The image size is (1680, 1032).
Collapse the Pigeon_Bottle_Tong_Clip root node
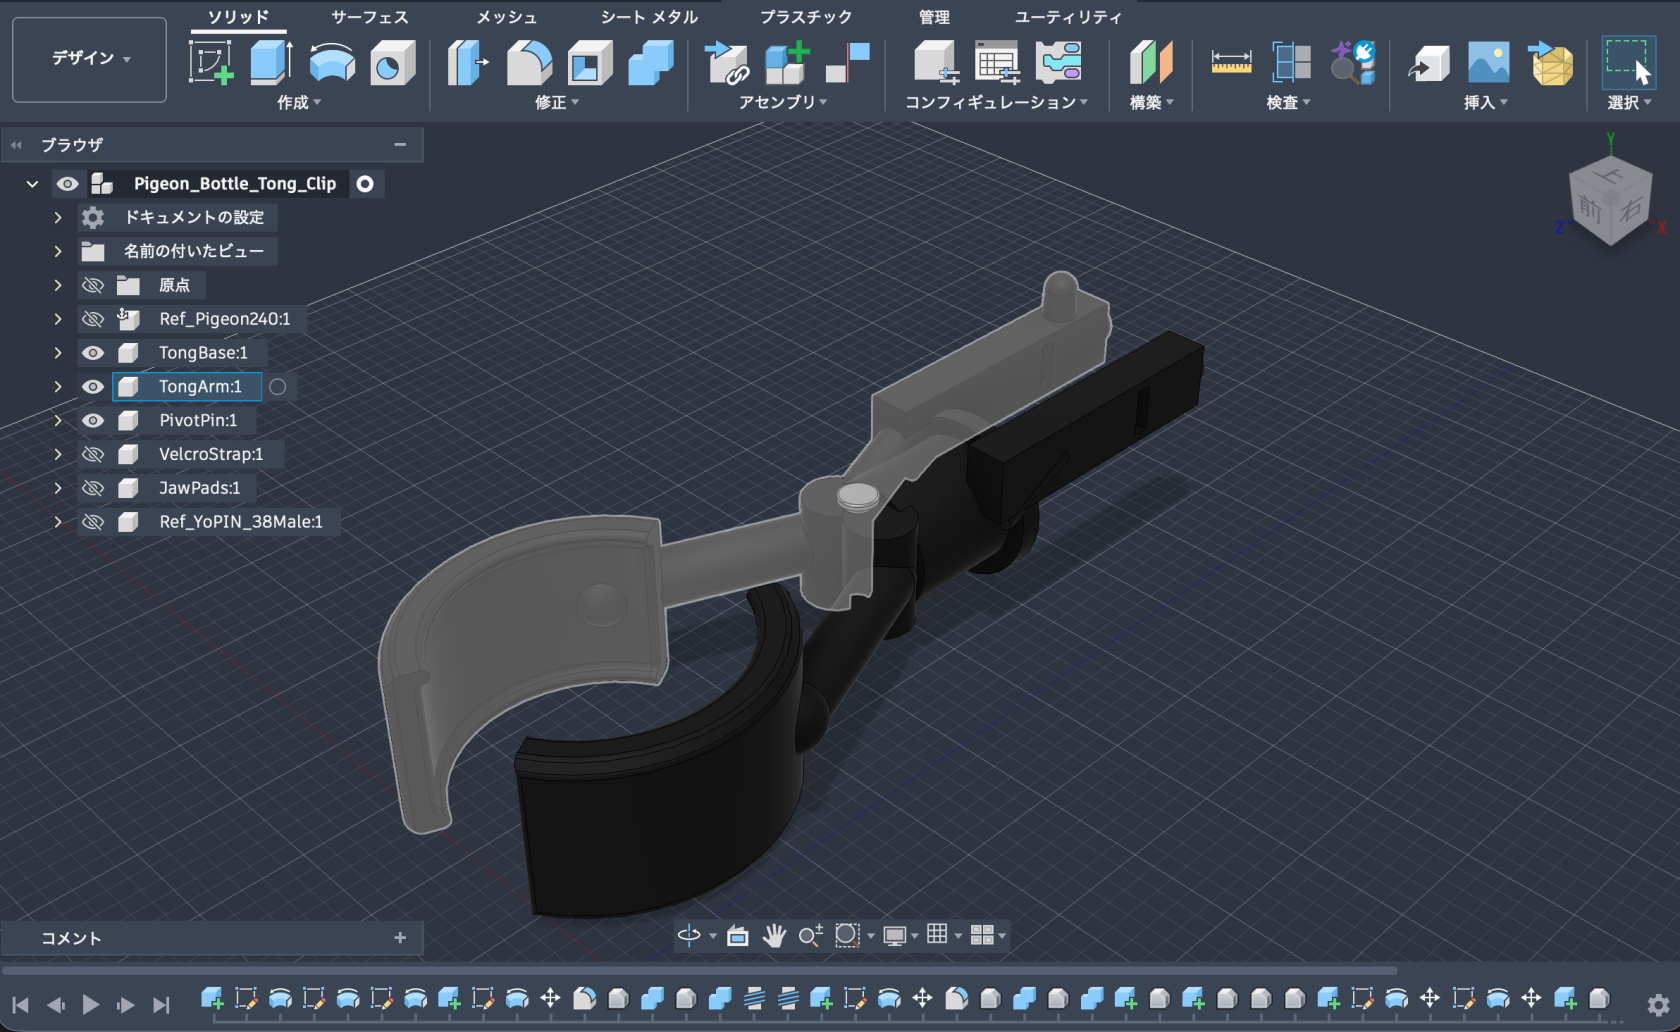coord(32,184)
